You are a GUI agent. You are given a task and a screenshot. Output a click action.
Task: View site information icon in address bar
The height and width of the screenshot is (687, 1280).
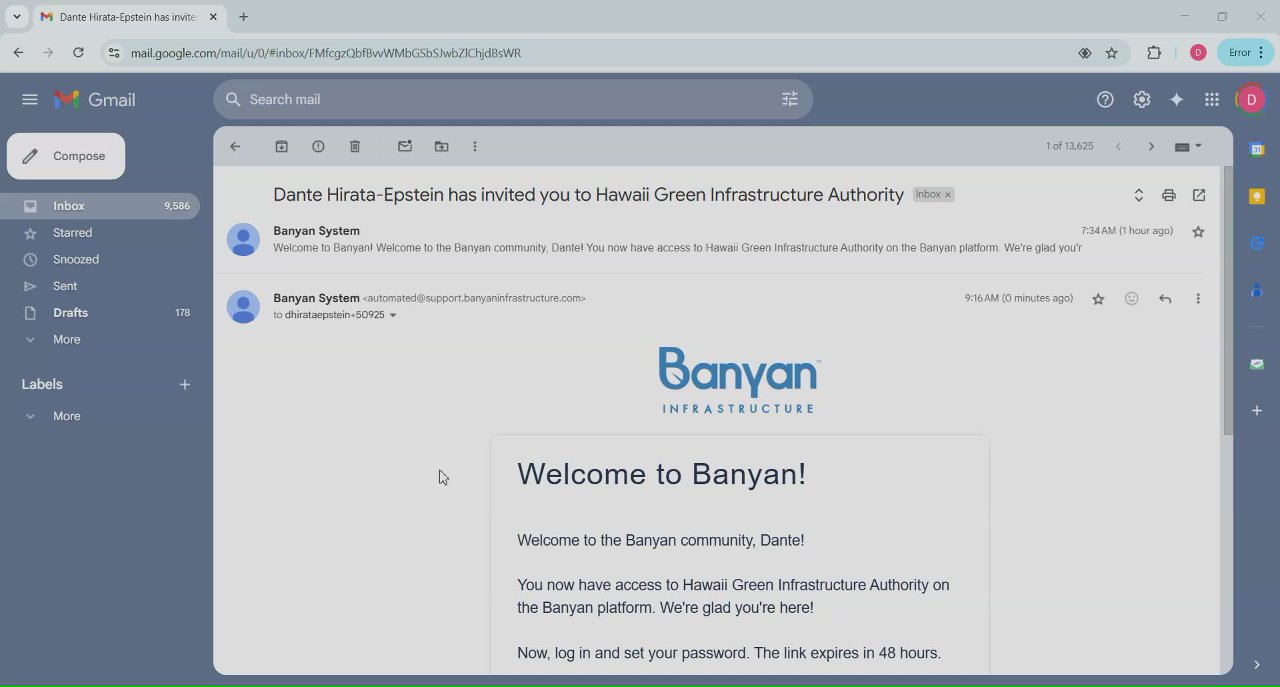click(x=113, y=53)
